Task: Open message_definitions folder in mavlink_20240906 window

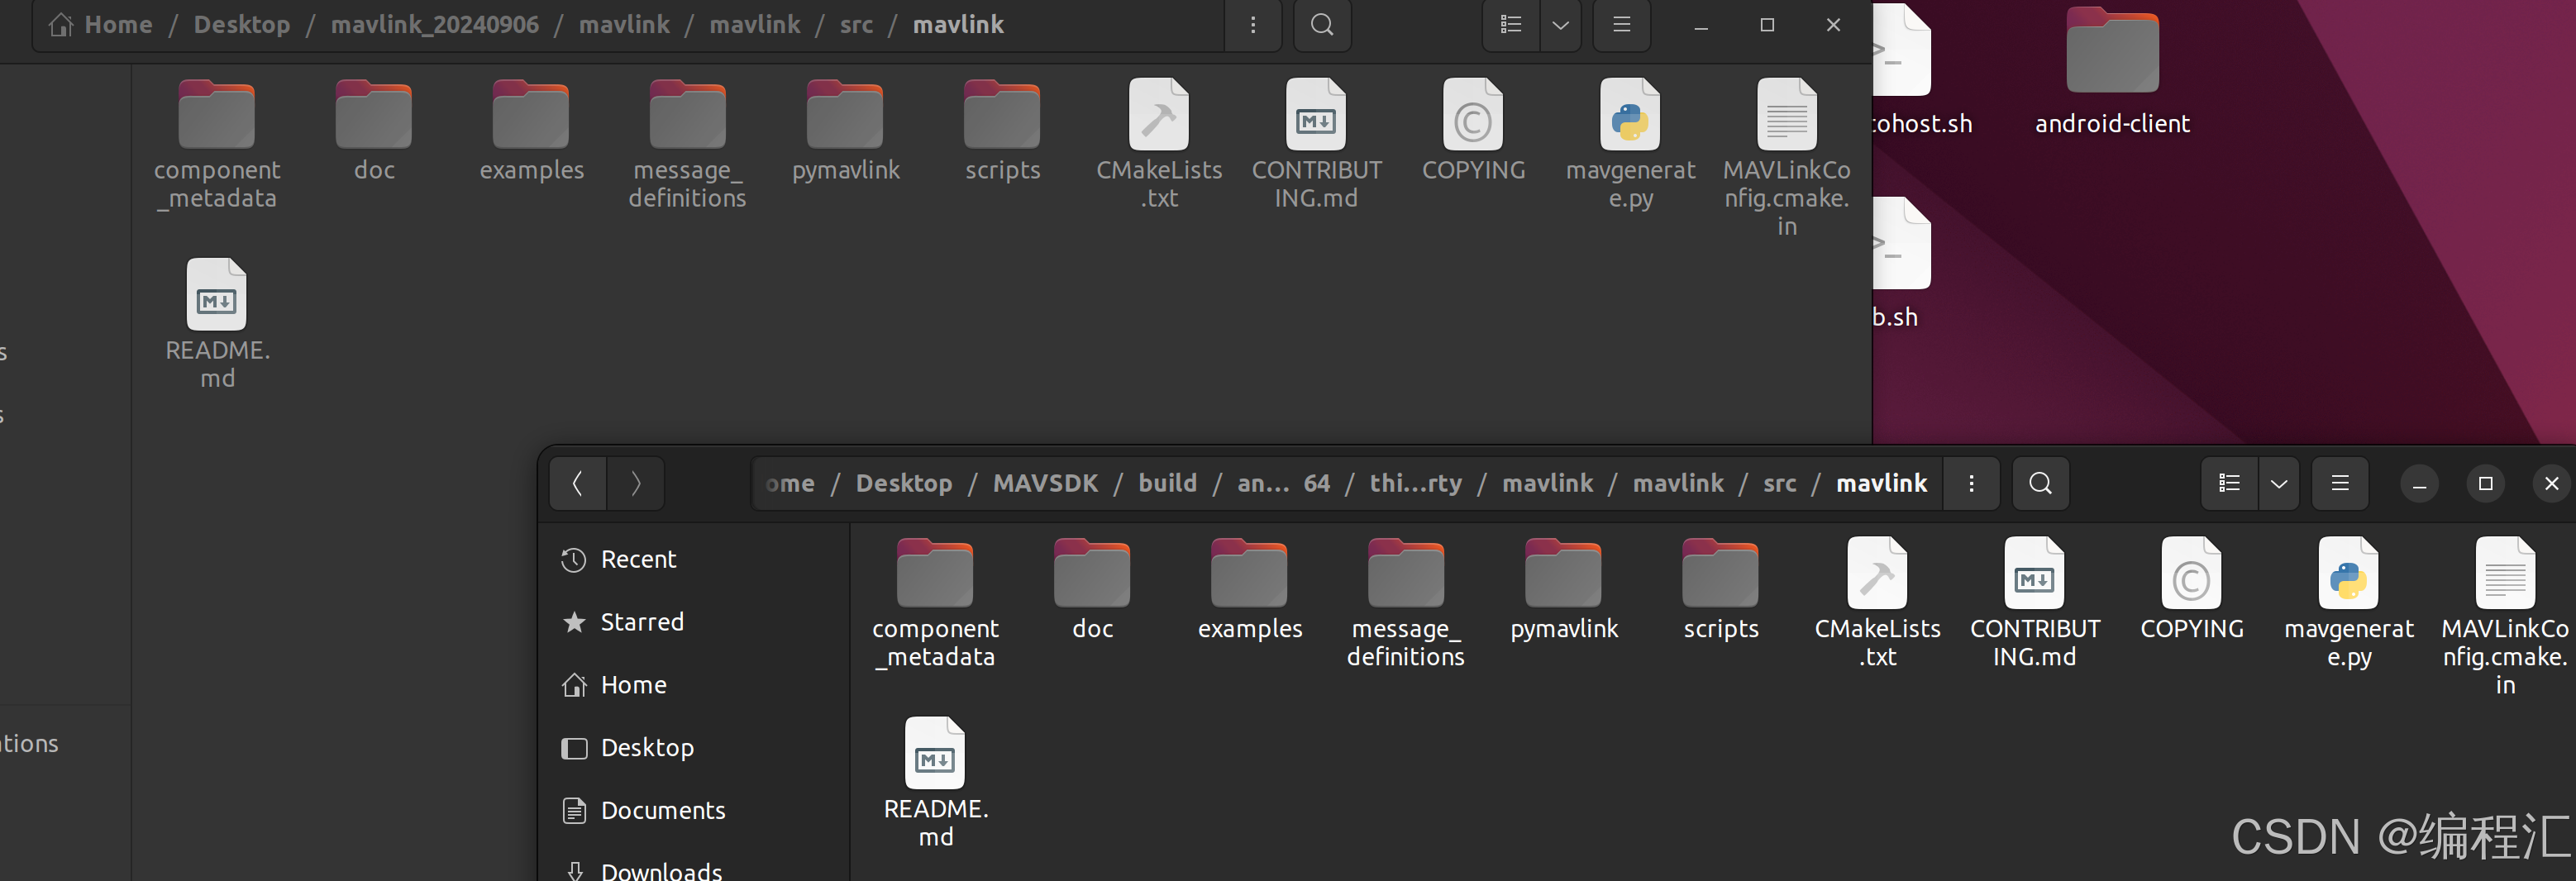Action: (x=688, y=143)
